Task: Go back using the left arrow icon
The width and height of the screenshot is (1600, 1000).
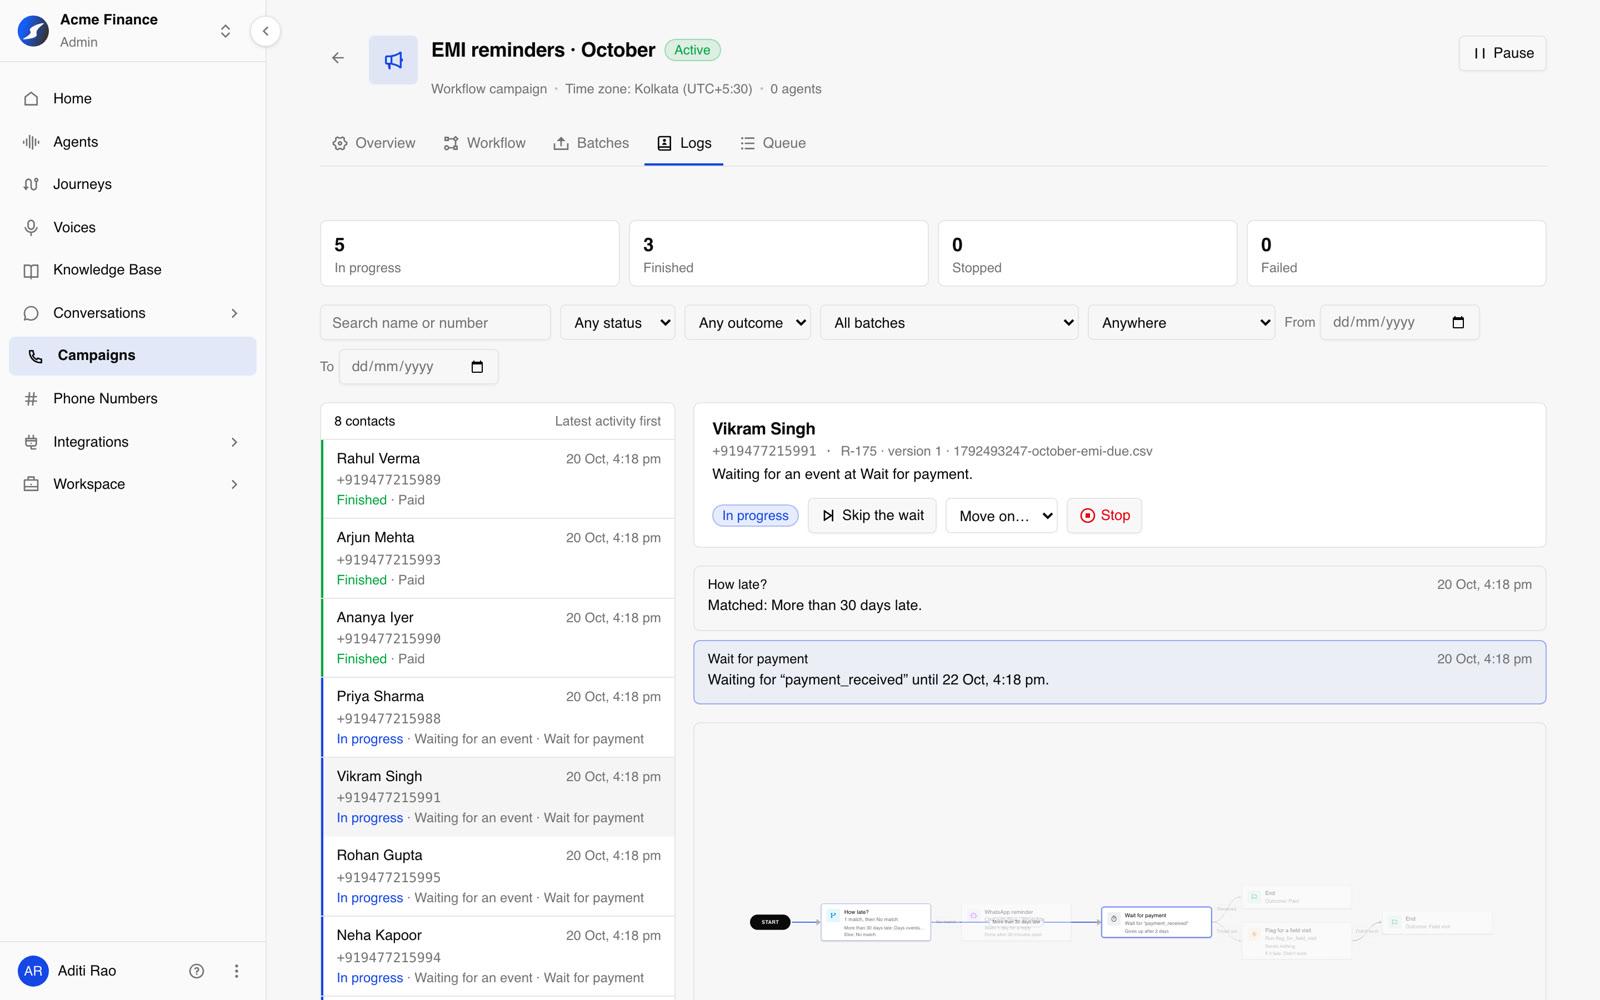Action: pos(338,58)
